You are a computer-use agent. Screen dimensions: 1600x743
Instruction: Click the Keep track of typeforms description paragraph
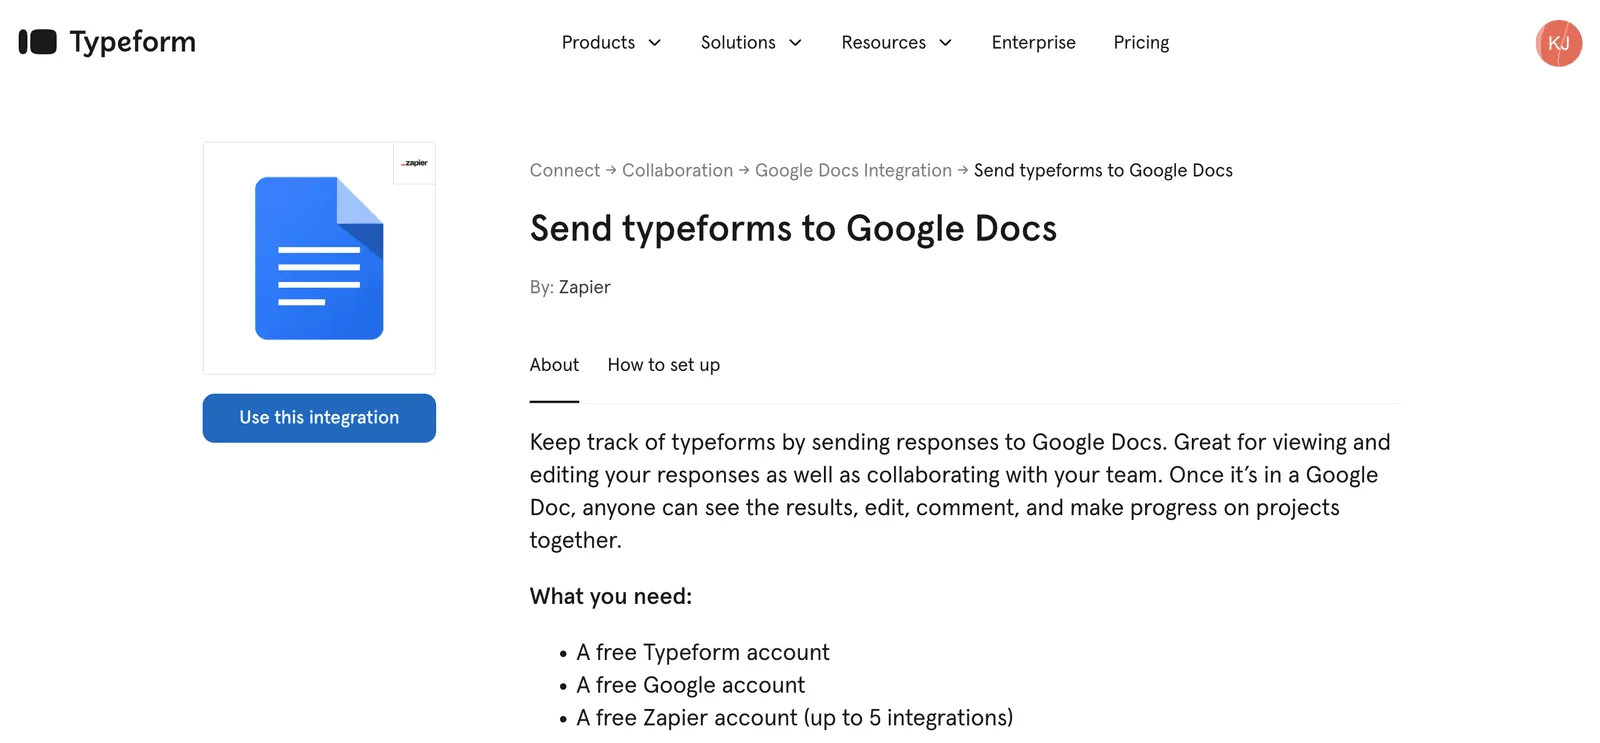960,491
